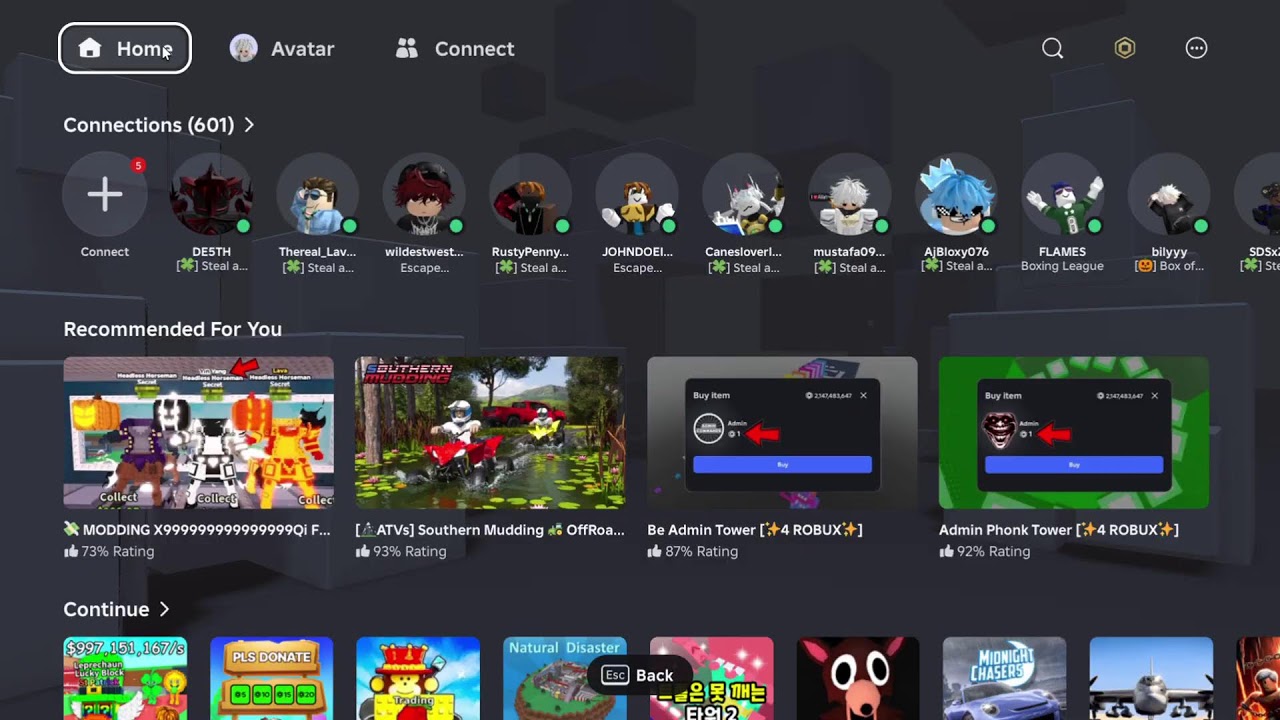Viewport: 1280px width, 720px height.
Task: Click the plus Connect button
Action: (x=105, y=194)
